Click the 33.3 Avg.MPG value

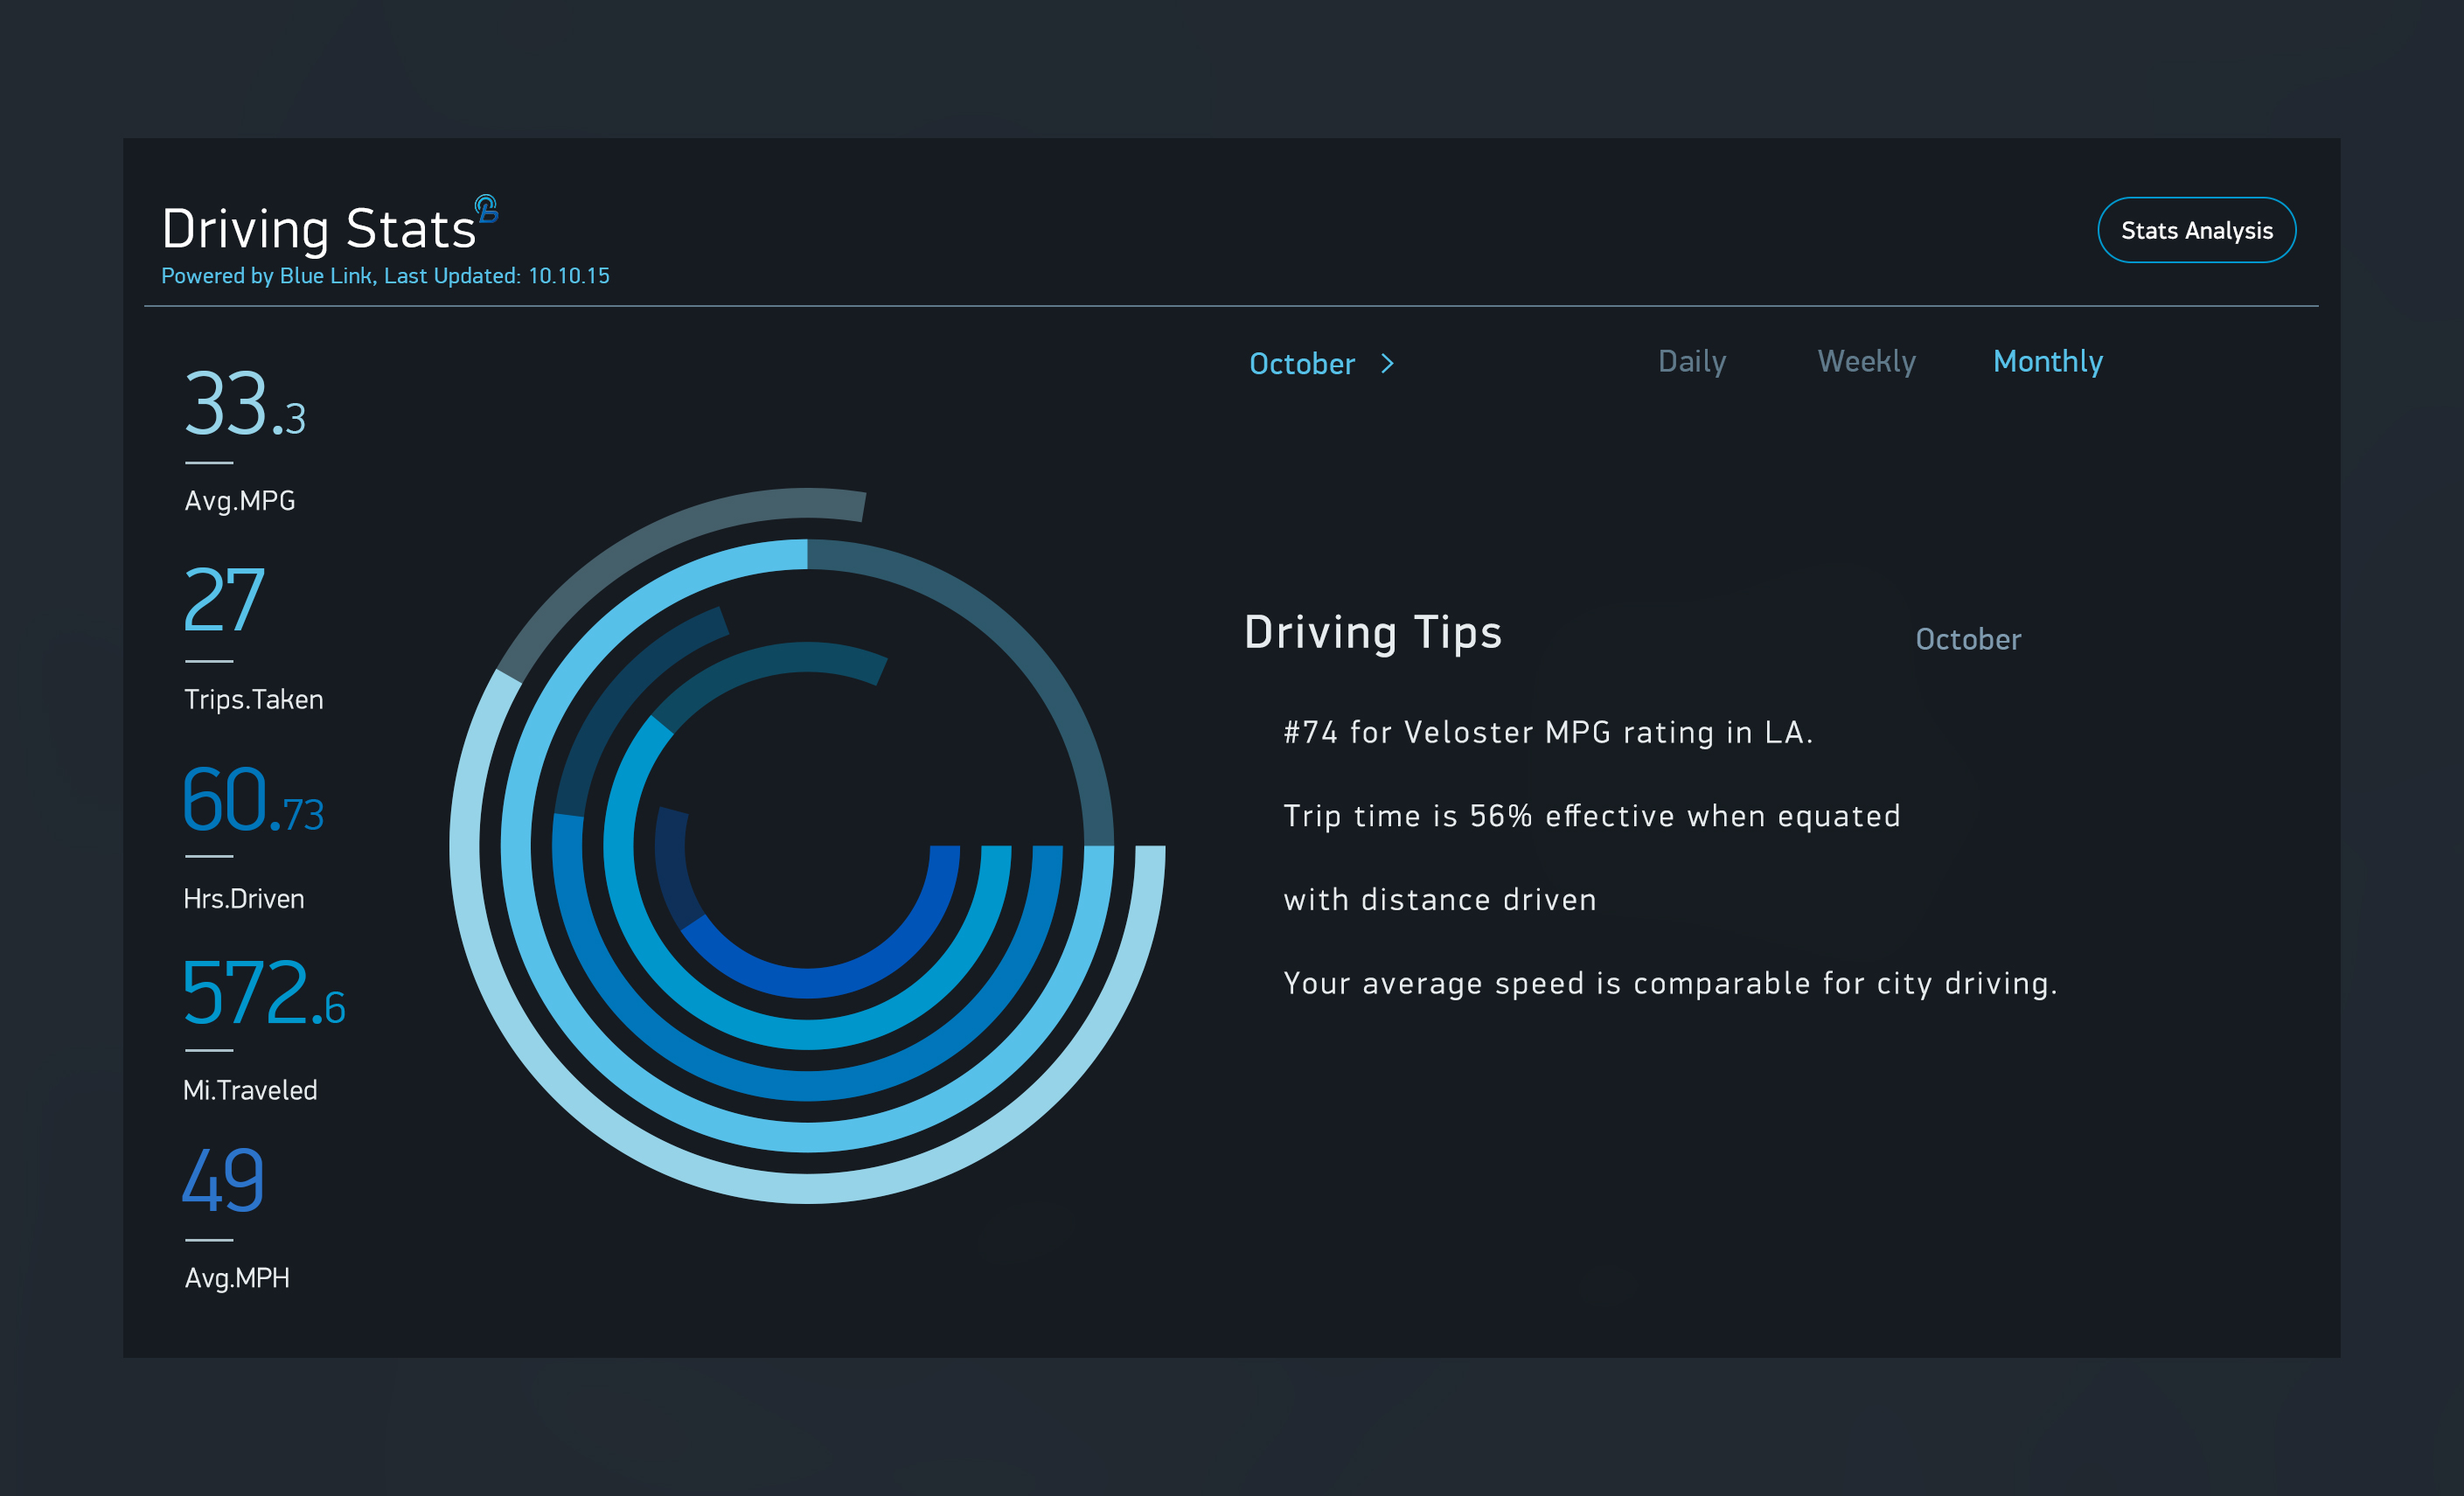[245, 404]
